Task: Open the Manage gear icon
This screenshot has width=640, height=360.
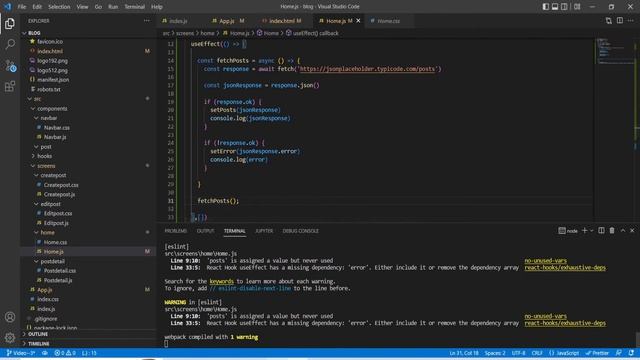Action: [10, 338]
